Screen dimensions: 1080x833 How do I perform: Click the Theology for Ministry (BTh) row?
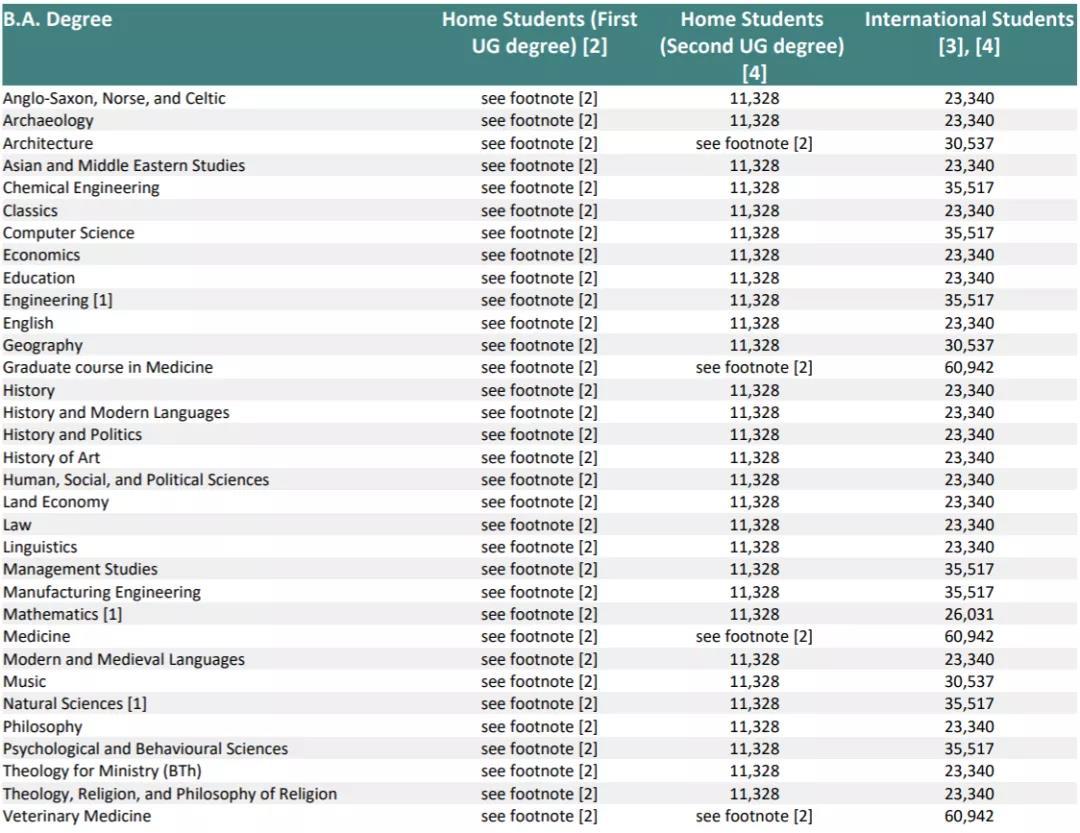[100, 771]
